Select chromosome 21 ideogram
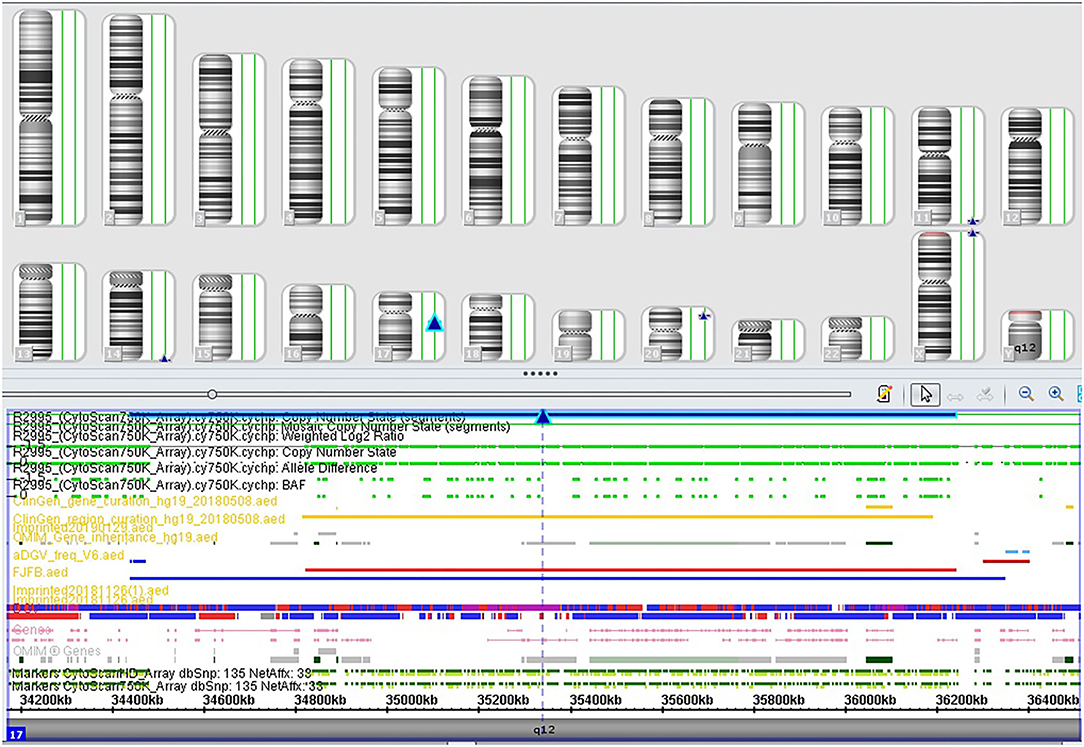The width and height of the screenshot is (1084, 747). coord(755,340)
